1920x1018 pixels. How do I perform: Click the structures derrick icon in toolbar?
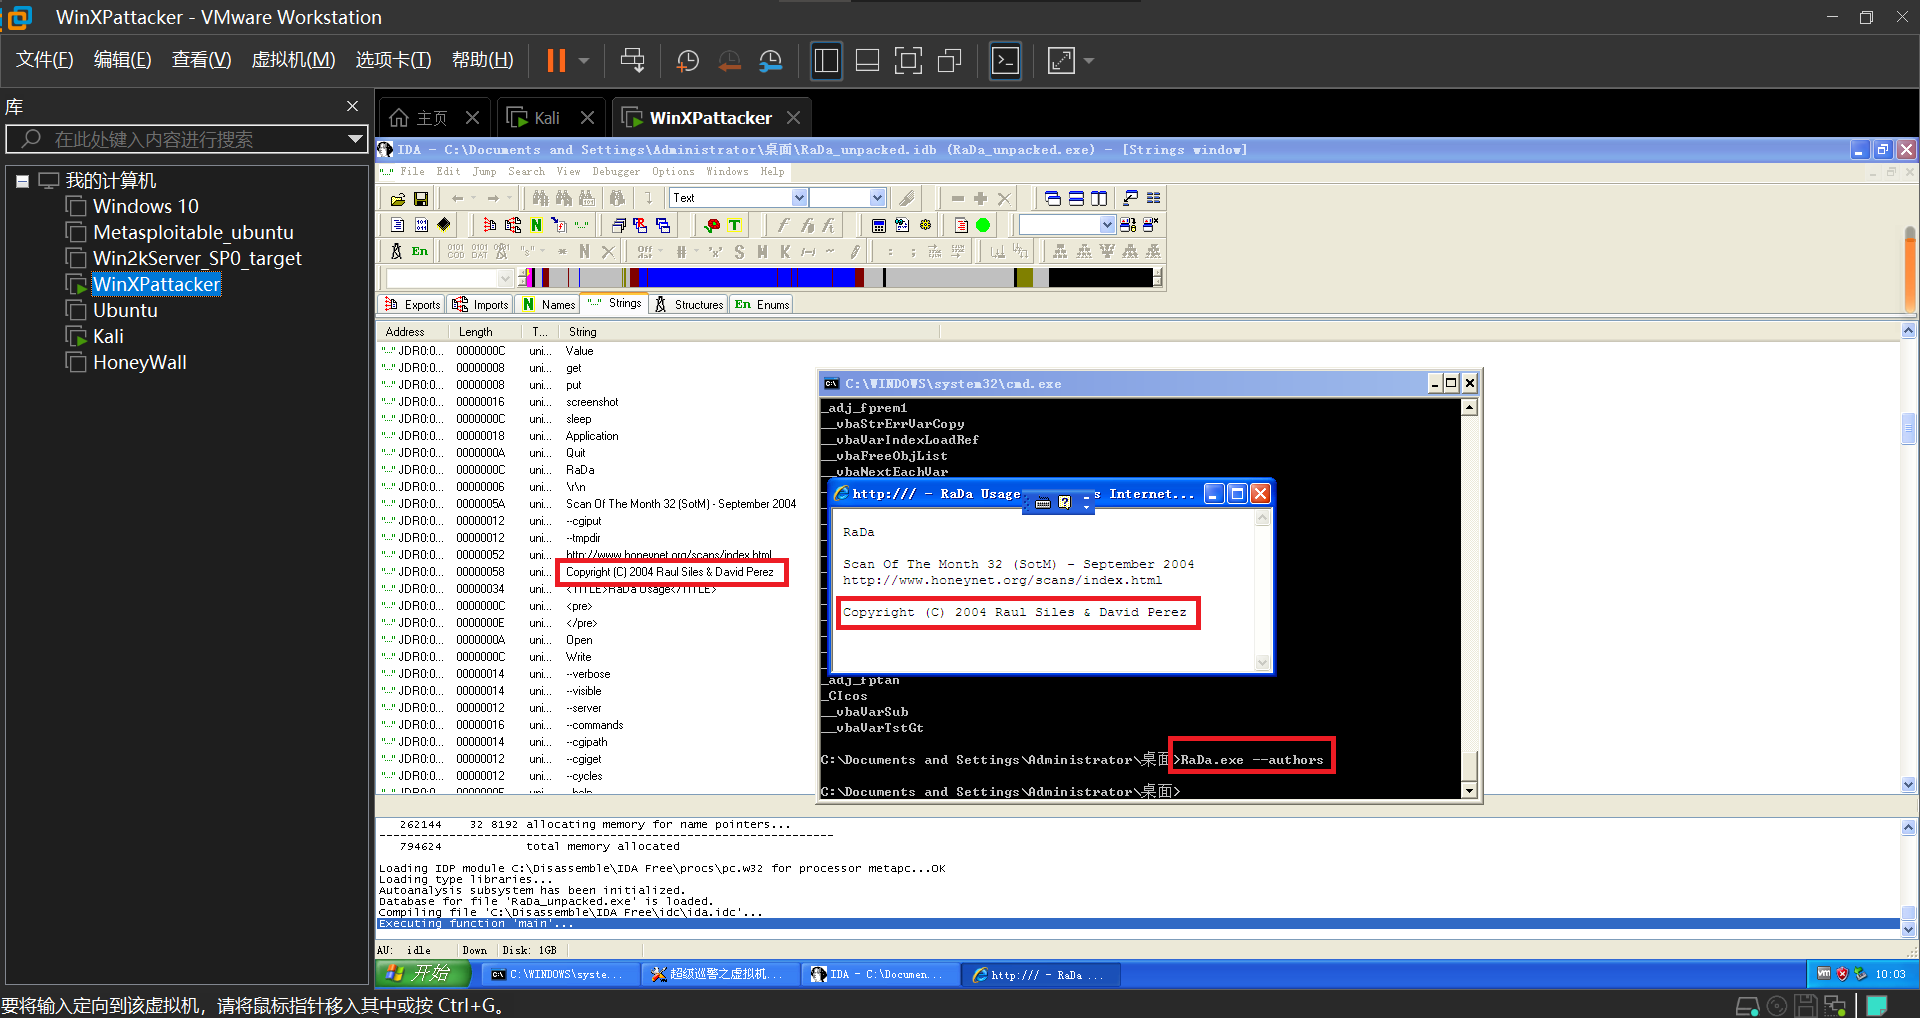click(x=396, y=251)
